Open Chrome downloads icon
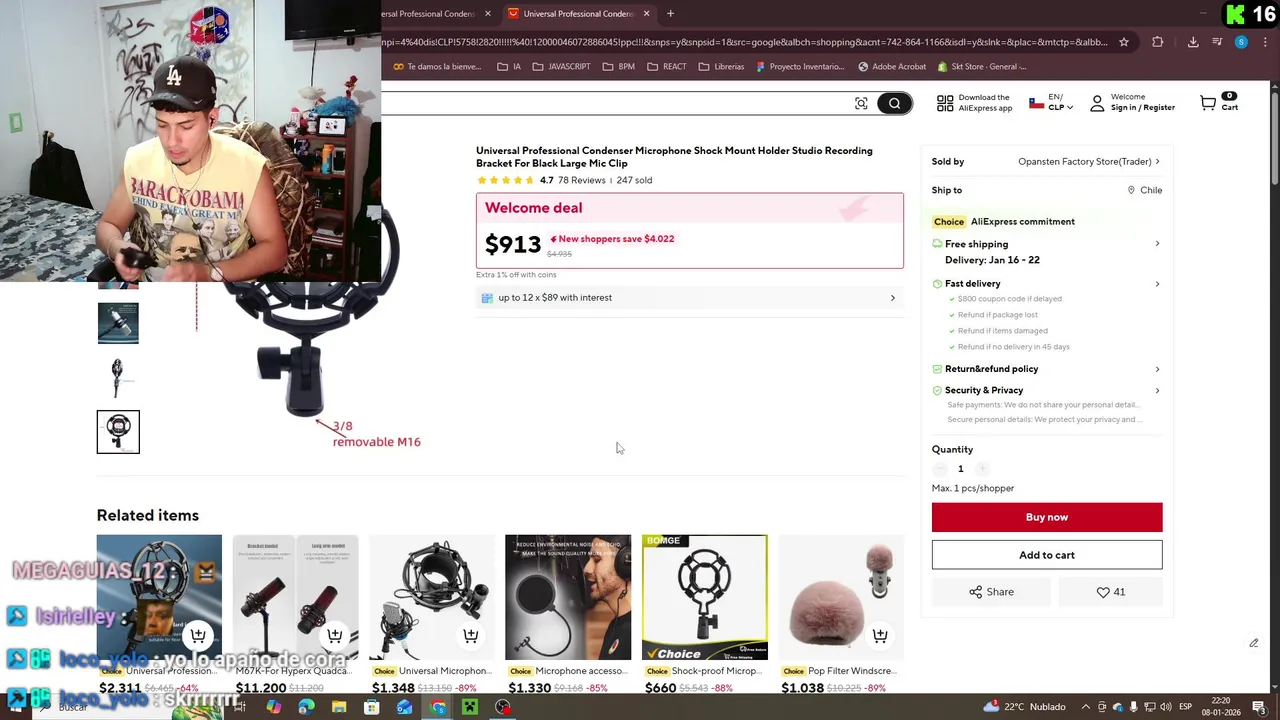The image size is (1280, 720). [x=1193, y=42]
